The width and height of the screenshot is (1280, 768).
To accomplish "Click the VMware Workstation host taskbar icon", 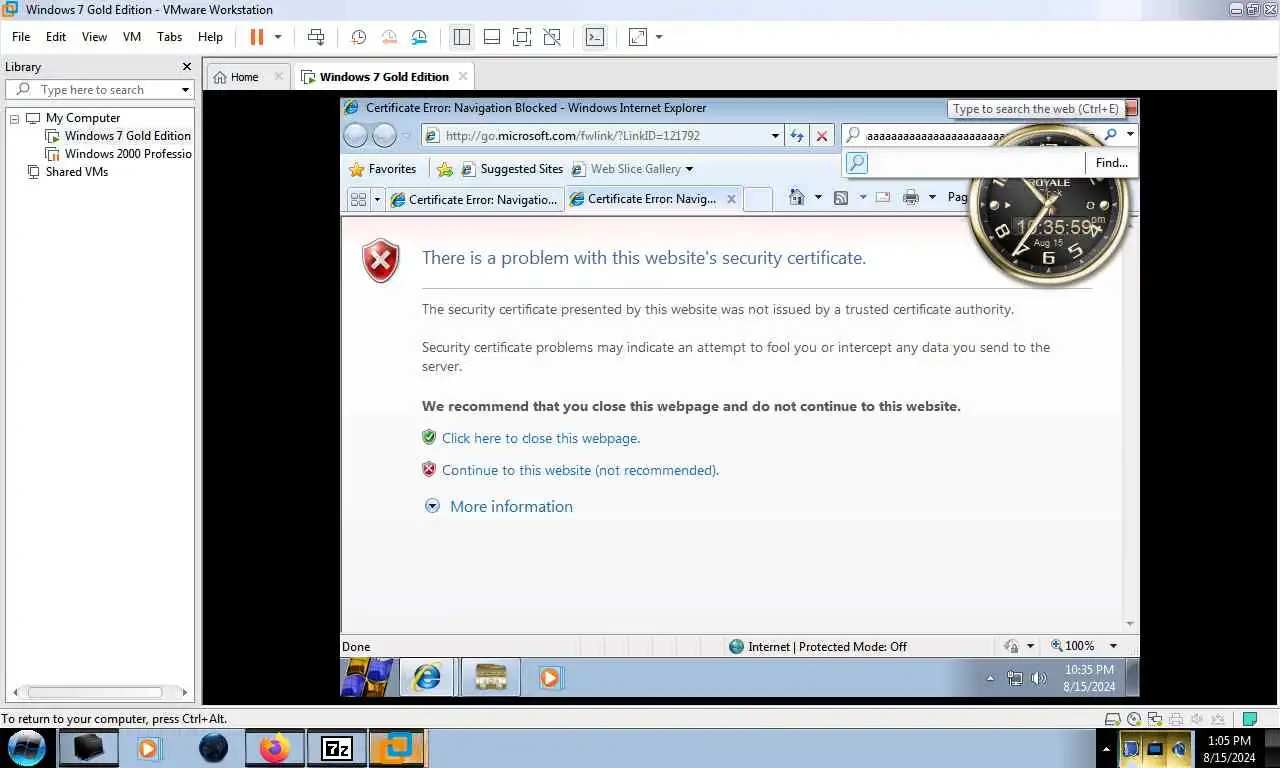I will click(x=398, y=748).
